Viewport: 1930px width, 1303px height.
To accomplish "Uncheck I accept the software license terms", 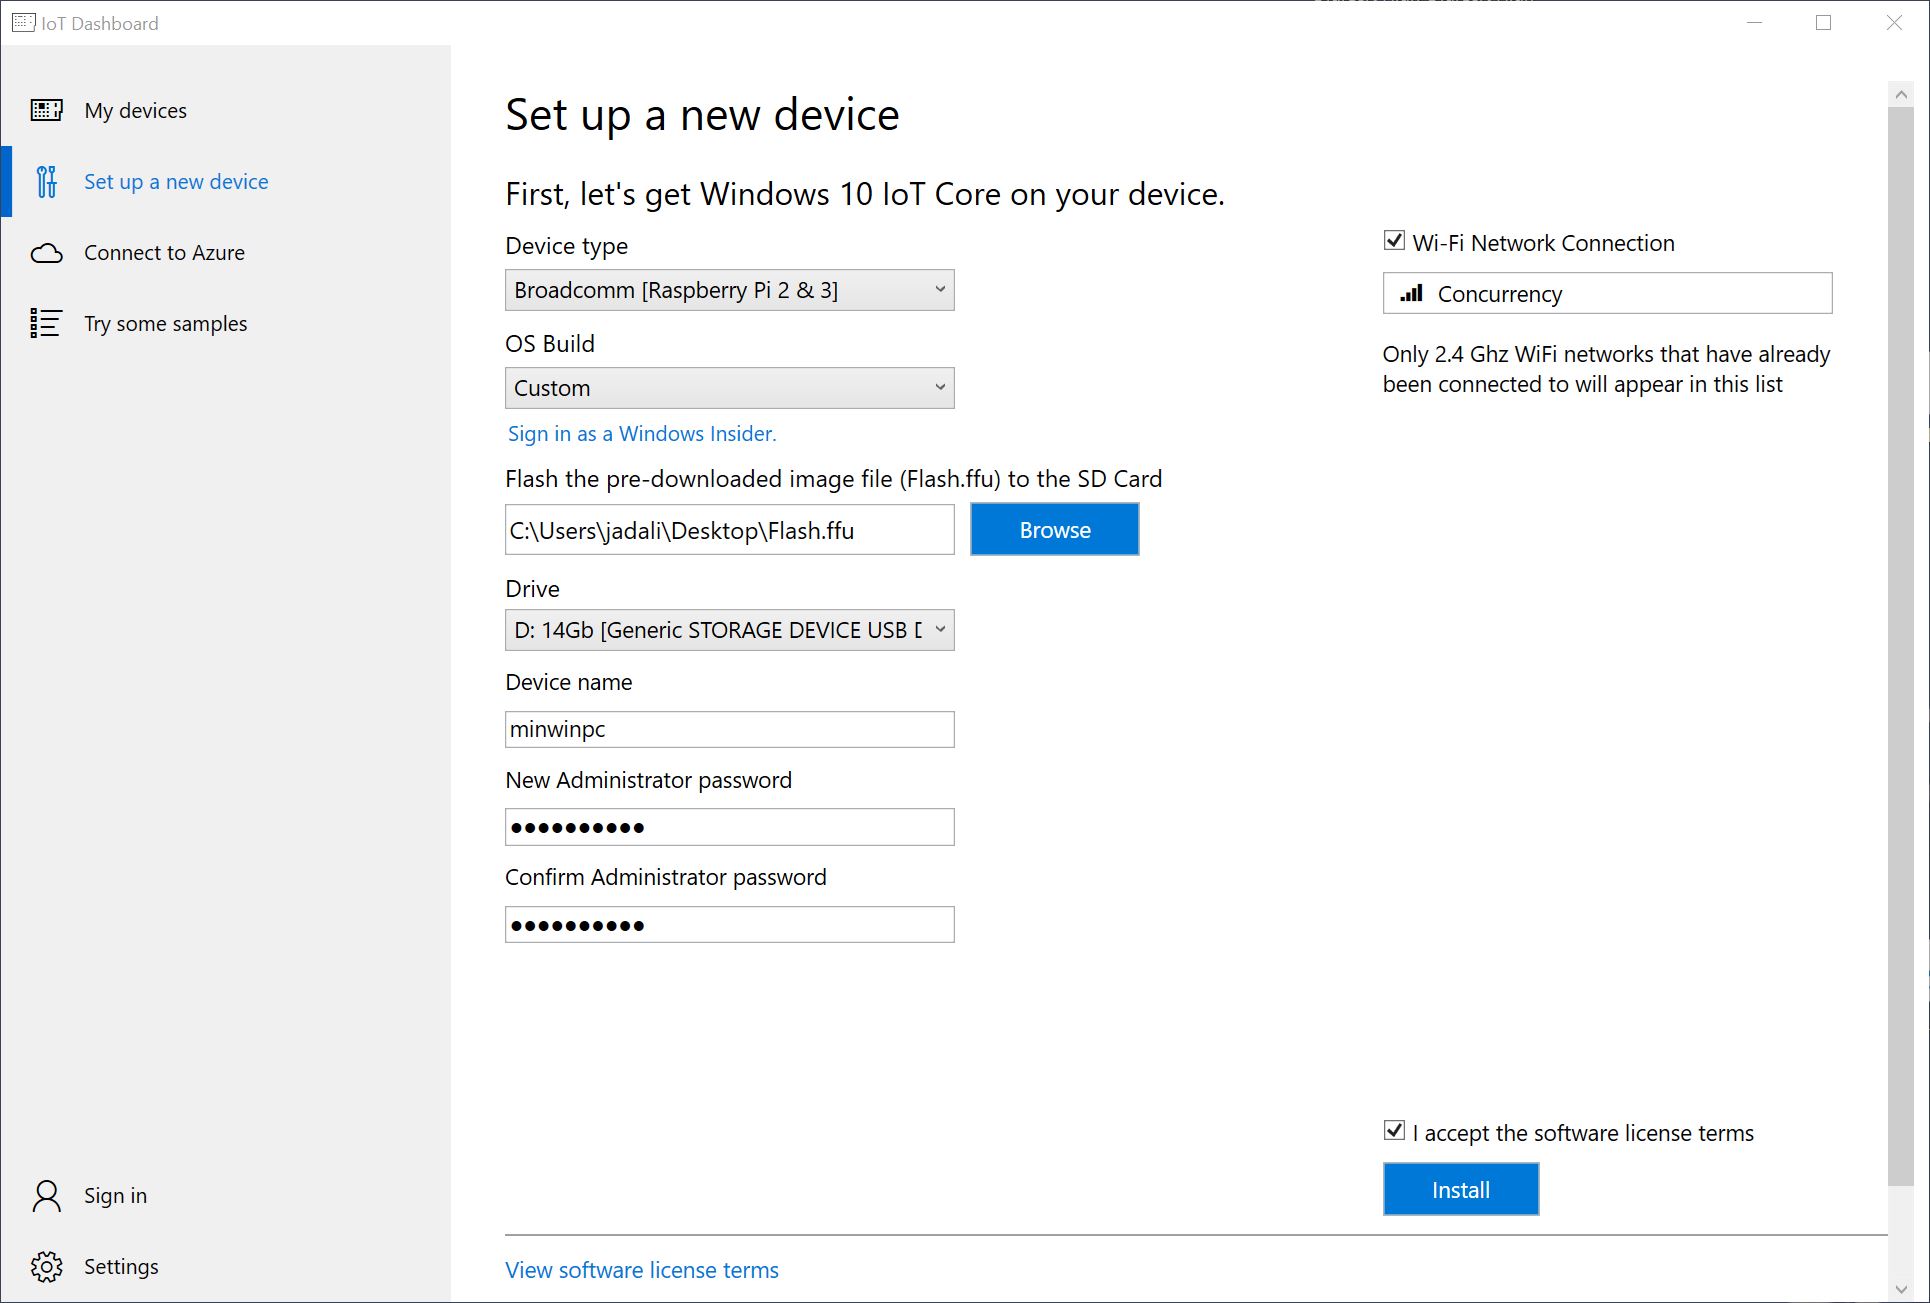I will tap(1392, 1130).
